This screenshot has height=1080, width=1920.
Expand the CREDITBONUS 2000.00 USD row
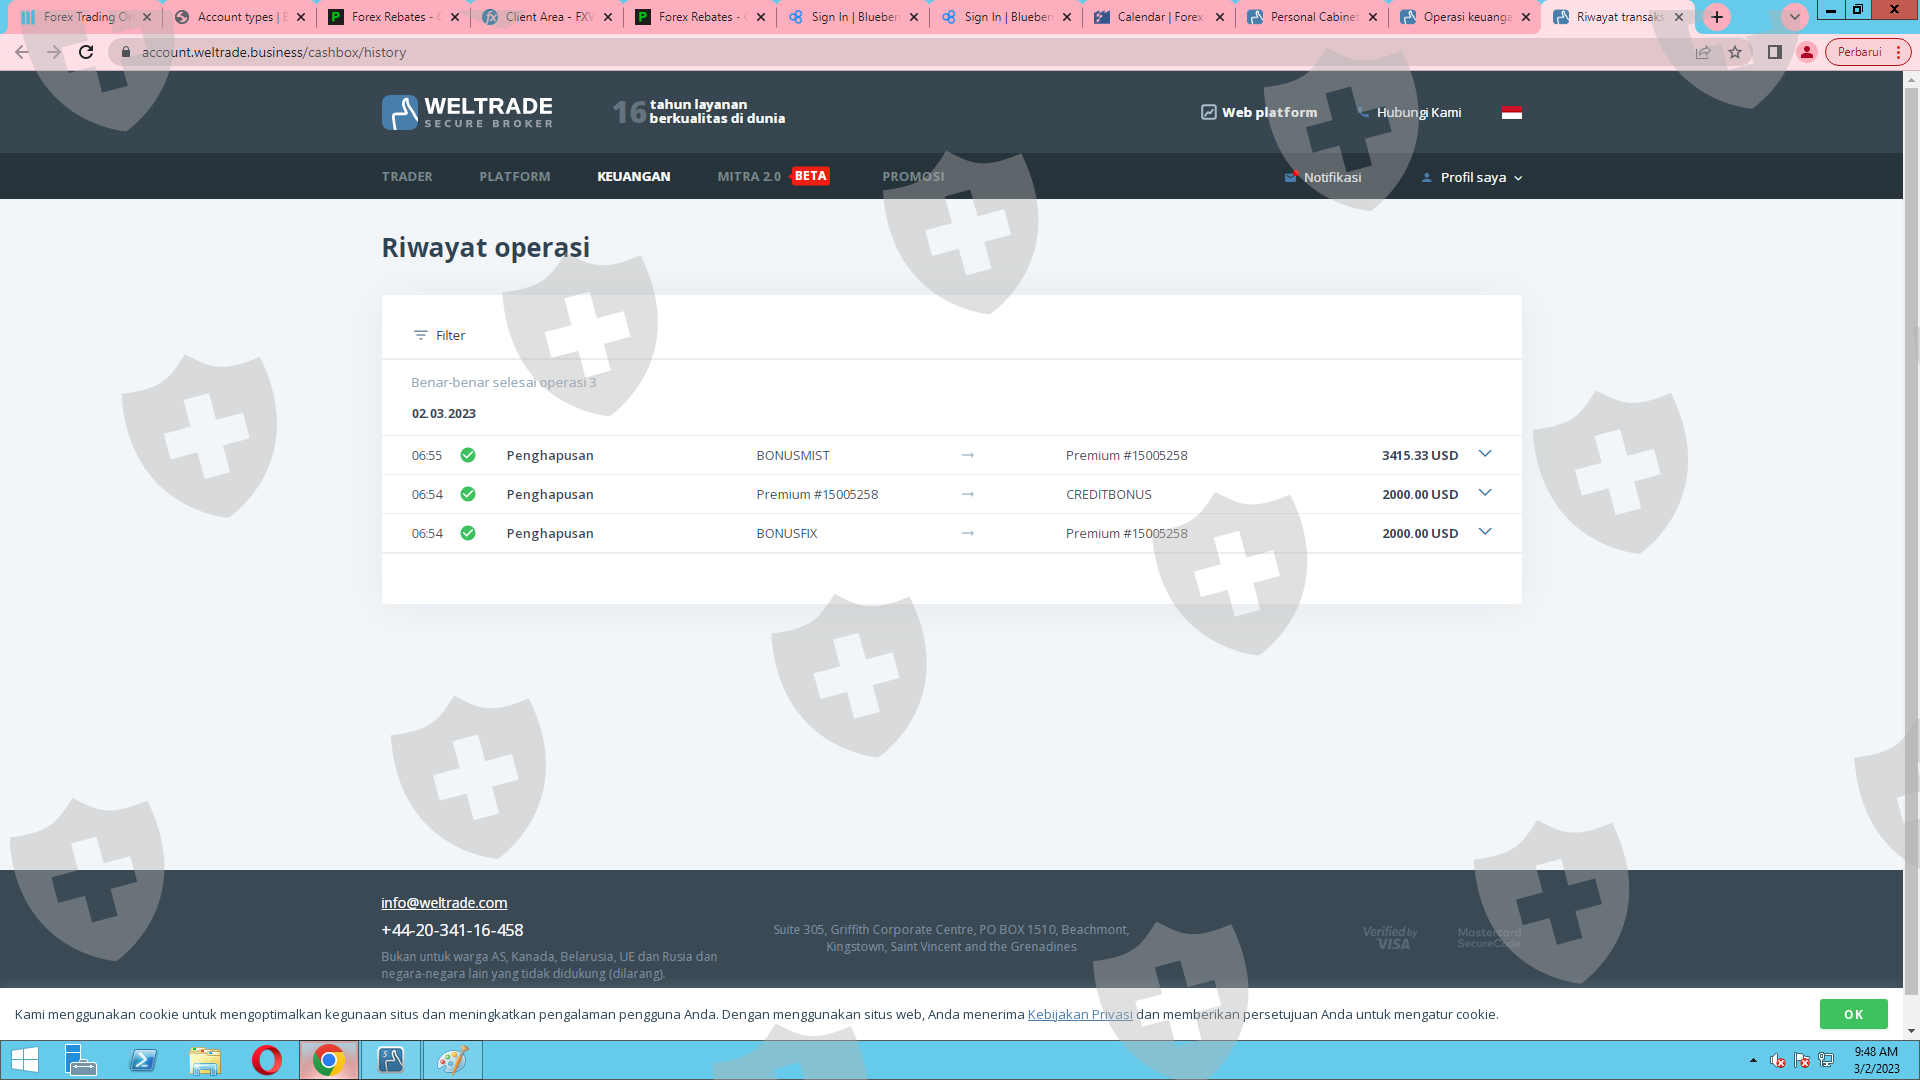tap(1485, 493)
